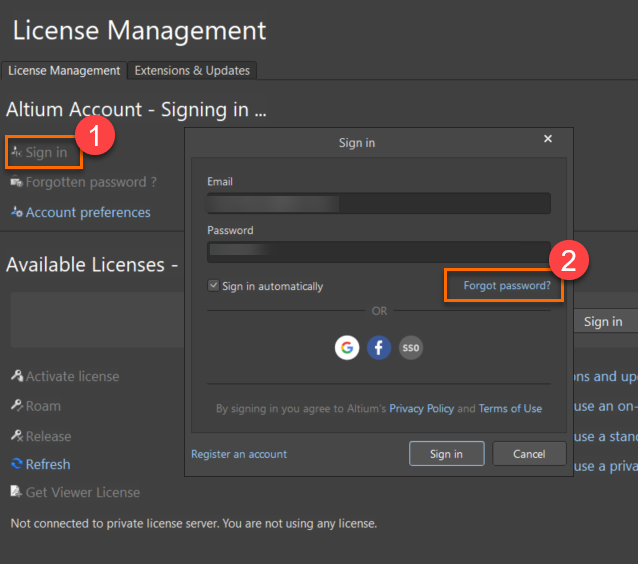Open the Forgot password? link

coord(507,286)
